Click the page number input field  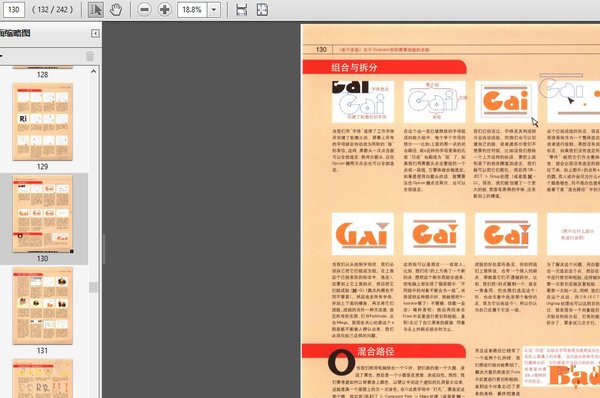(14, 10)
